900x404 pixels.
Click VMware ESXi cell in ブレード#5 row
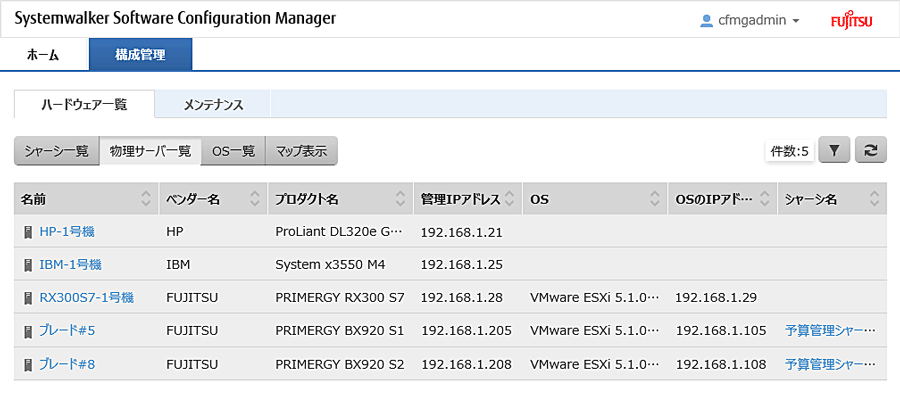pos(595,331)
